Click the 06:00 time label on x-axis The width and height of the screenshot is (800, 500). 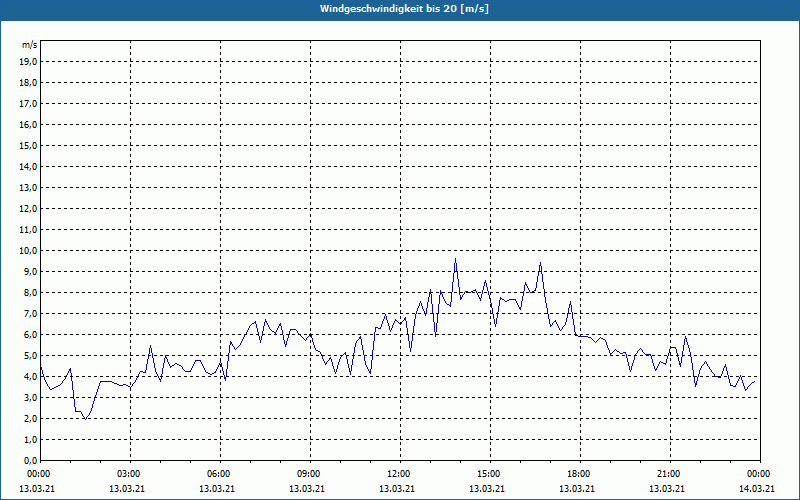tap(217, 474)
